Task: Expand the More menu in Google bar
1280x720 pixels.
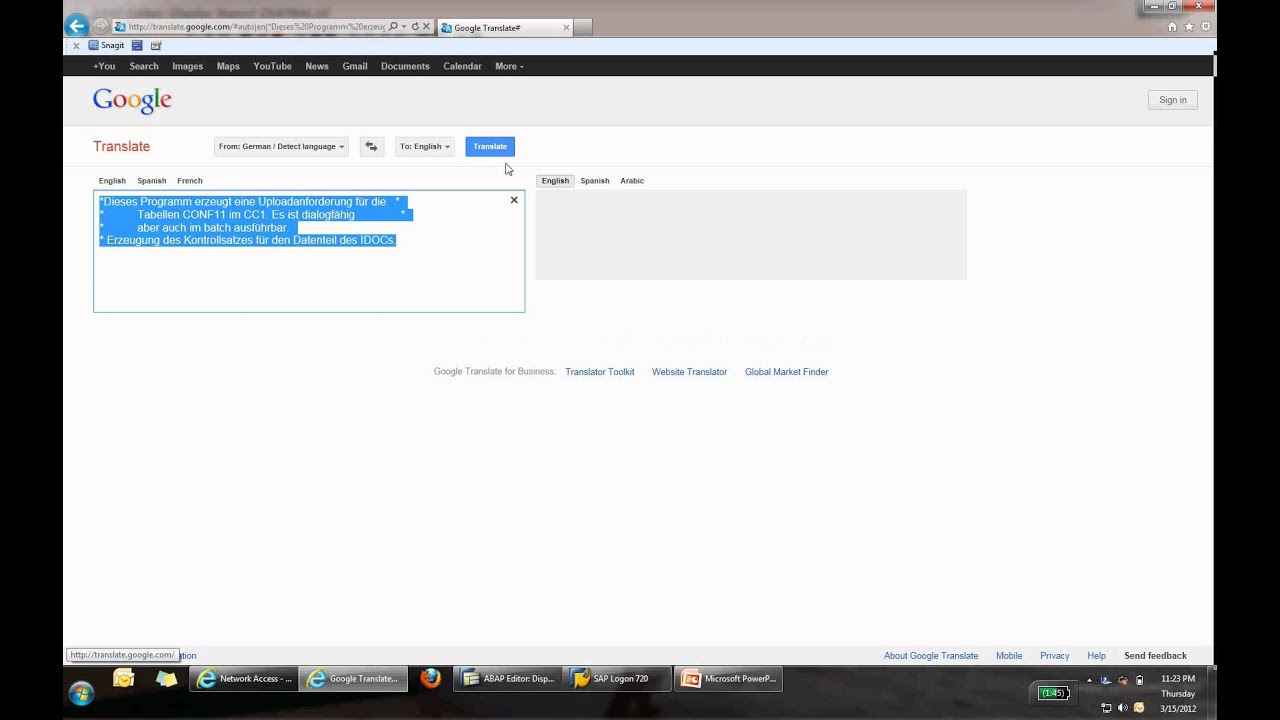Action: (509, 66)
